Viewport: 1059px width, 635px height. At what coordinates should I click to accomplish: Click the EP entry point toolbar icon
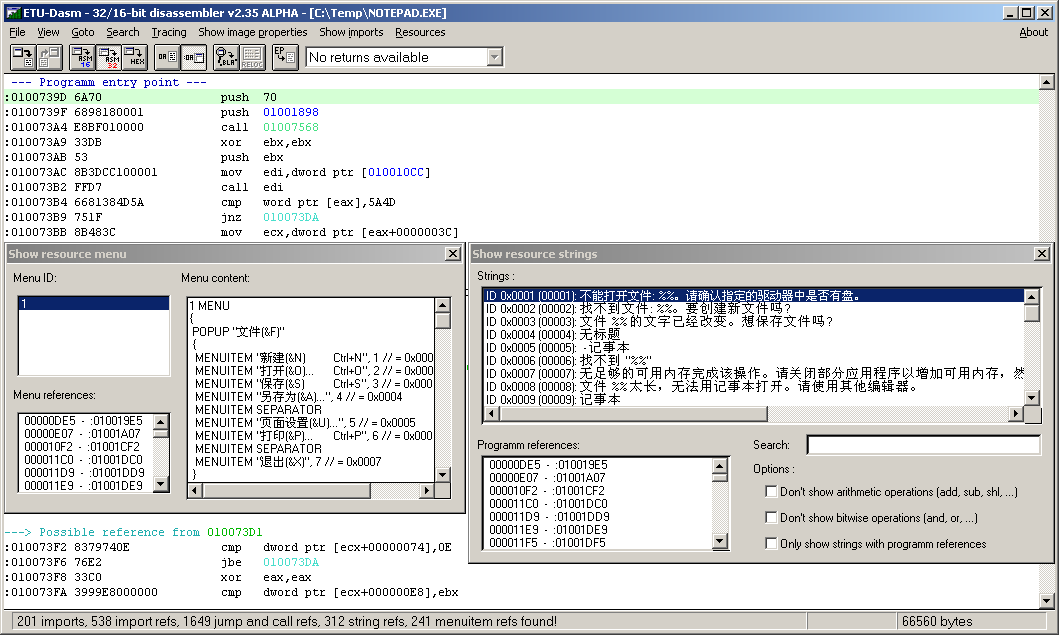[x=284, y=57]
